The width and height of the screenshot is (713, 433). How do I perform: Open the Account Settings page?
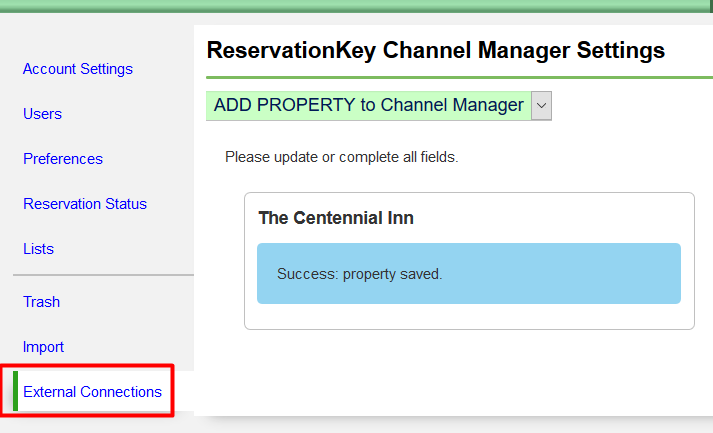point(77,69)
